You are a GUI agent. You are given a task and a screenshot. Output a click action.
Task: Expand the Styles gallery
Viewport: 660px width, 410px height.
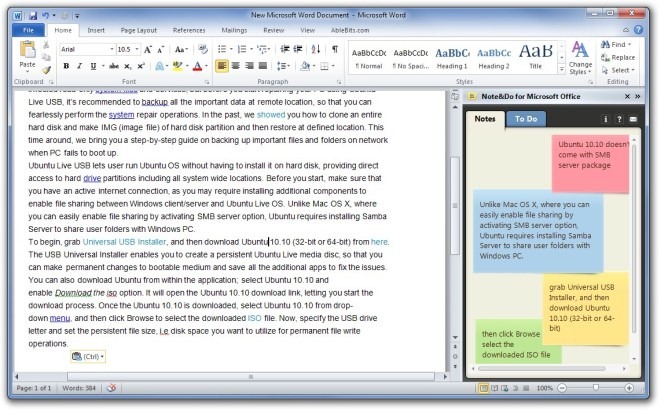click(562, 69)
